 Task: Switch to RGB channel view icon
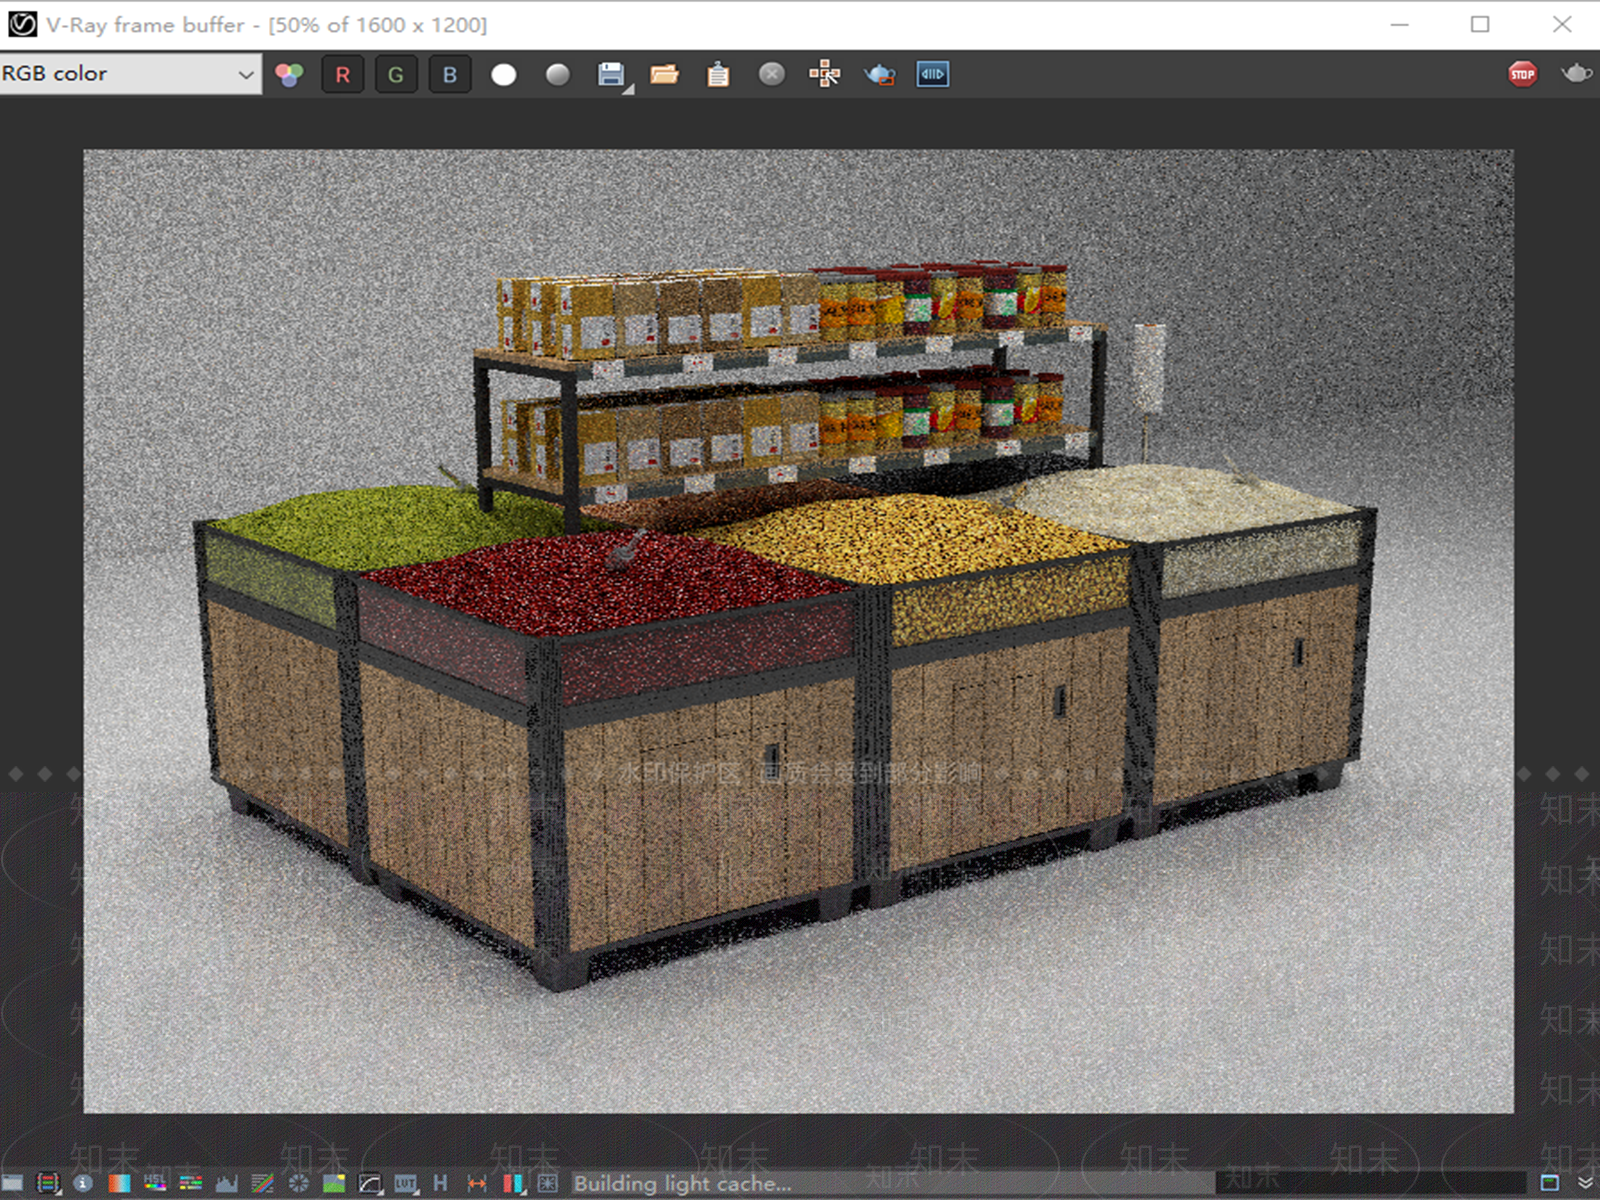coord(289,74)
